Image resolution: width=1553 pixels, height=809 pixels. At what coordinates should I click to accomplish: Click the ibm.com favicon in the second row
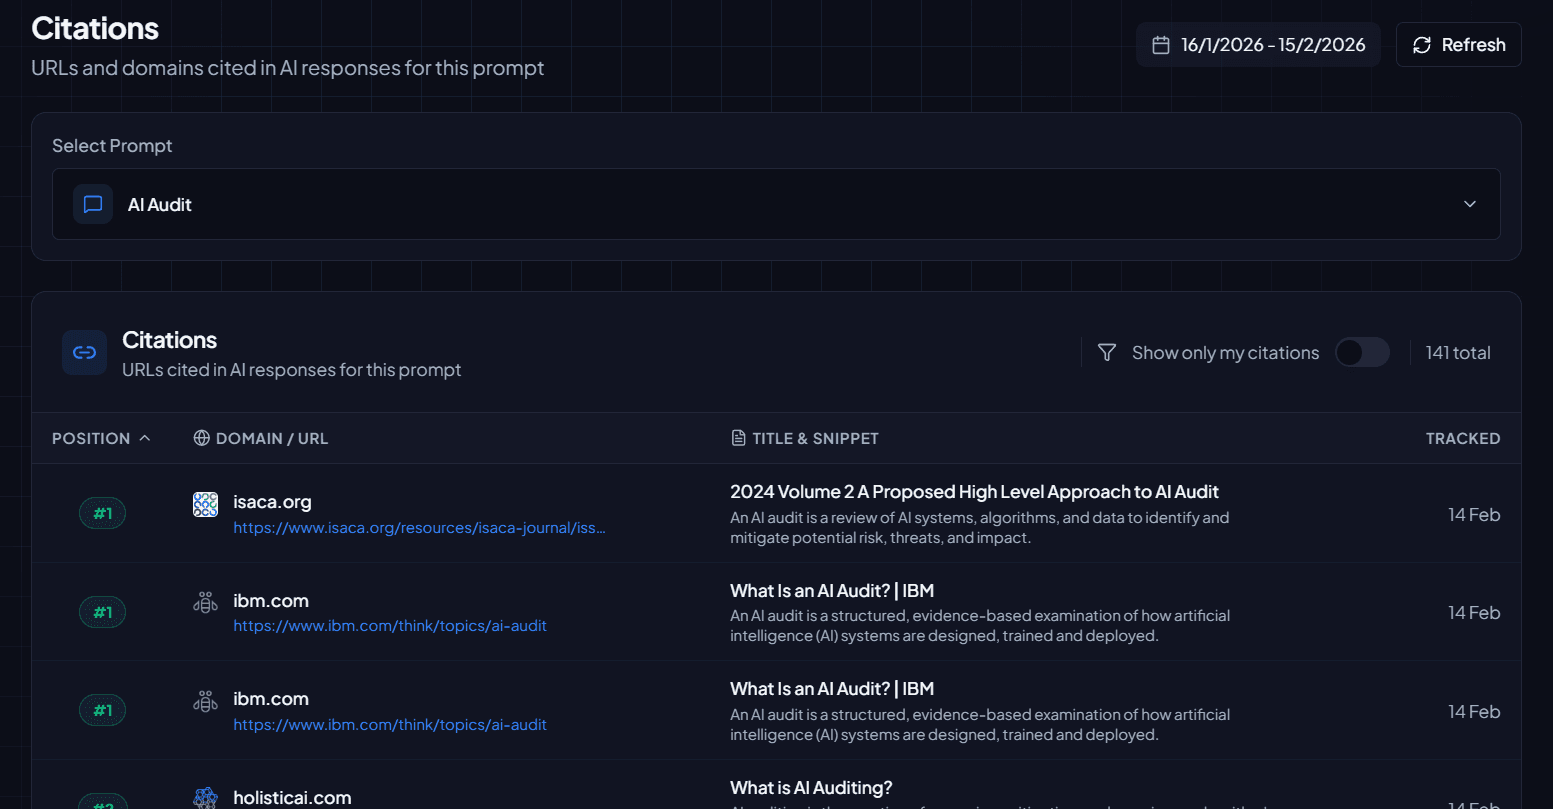click(x=205, y=603)
